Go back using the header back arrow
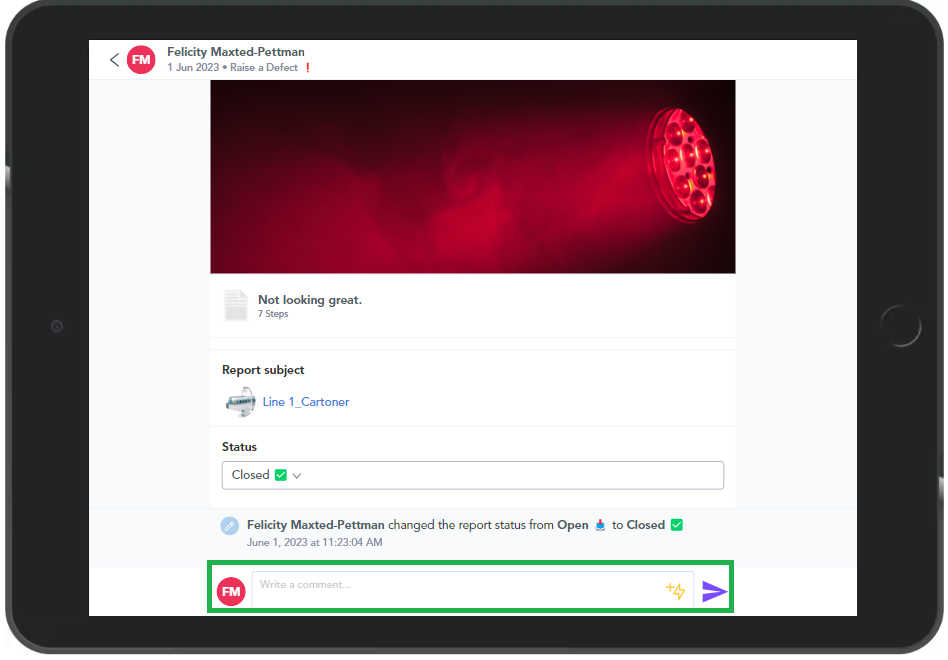The width and height of the screenshot is (948, 660). point(114,60)
